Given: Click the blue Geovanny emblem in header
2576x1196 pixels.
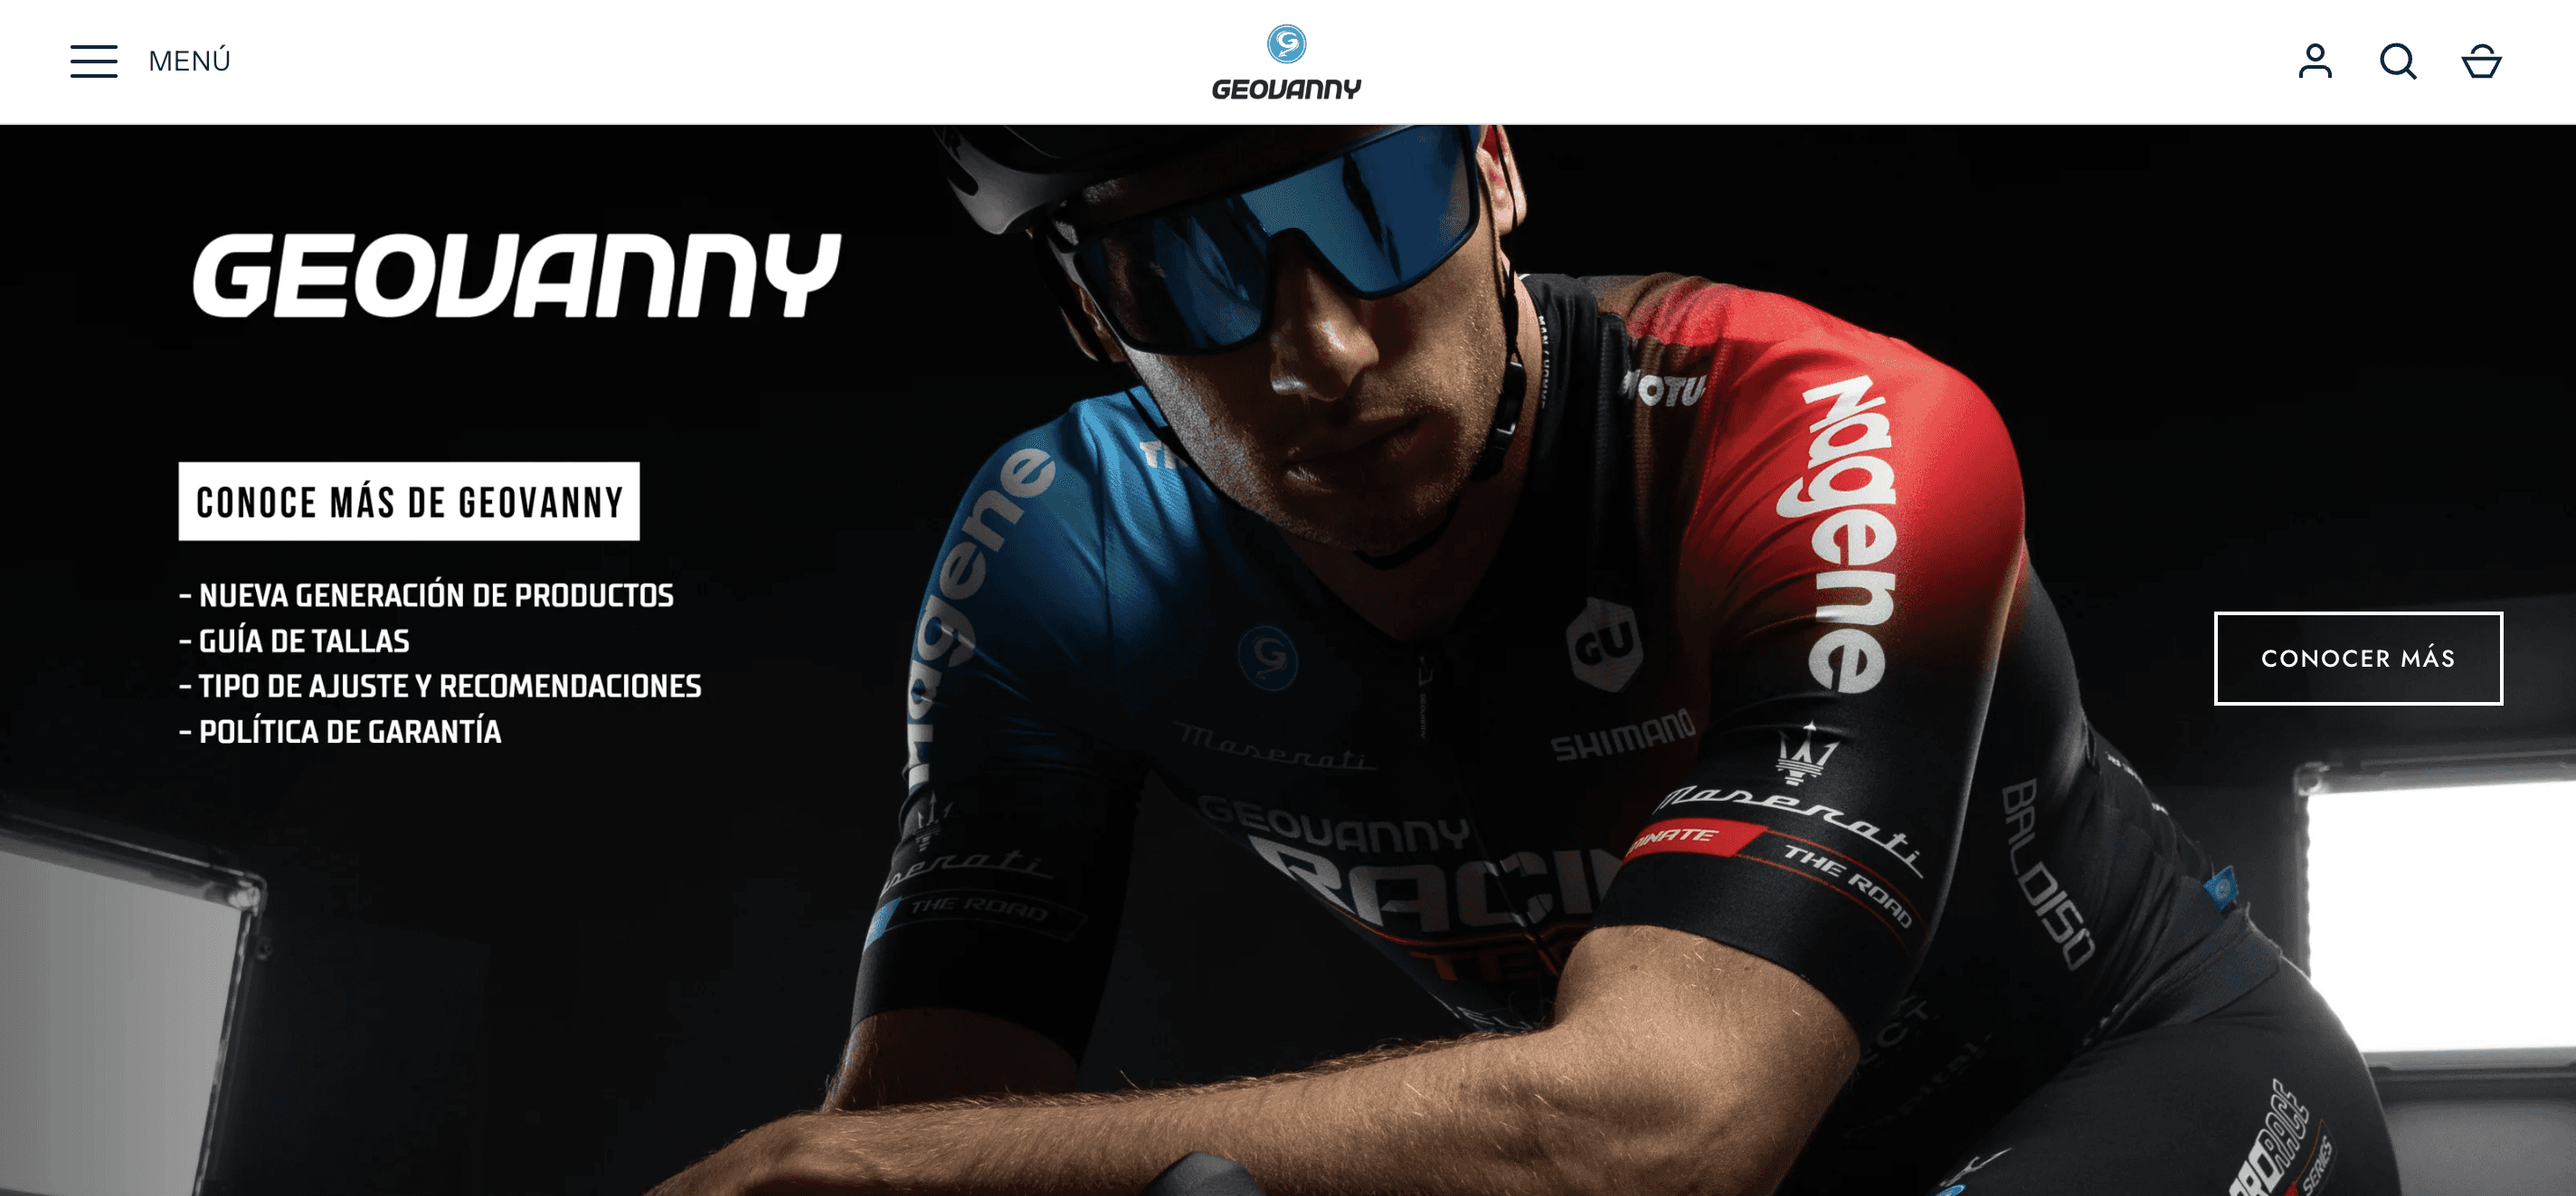Looking at the screenshot, I should click(1287, 44).
